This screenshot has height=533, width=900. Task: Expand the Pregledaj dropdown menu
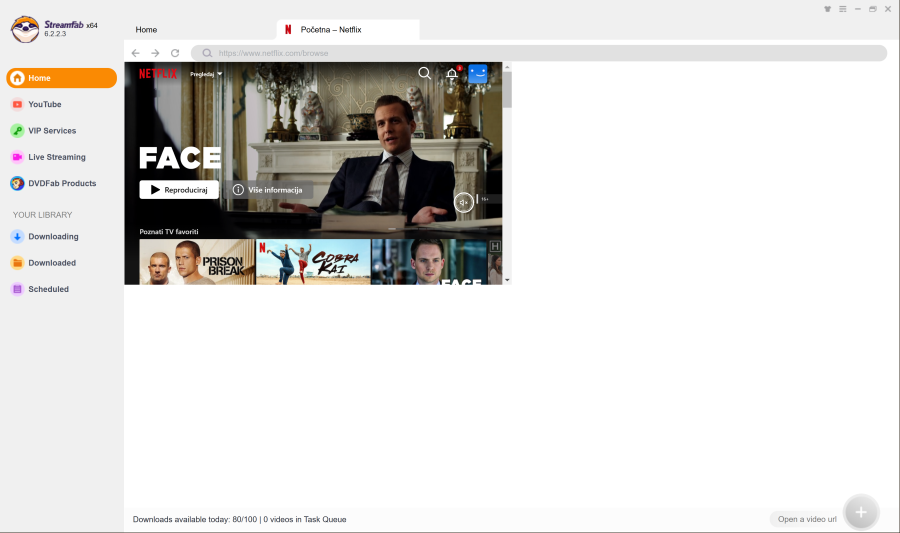(206, 74)
